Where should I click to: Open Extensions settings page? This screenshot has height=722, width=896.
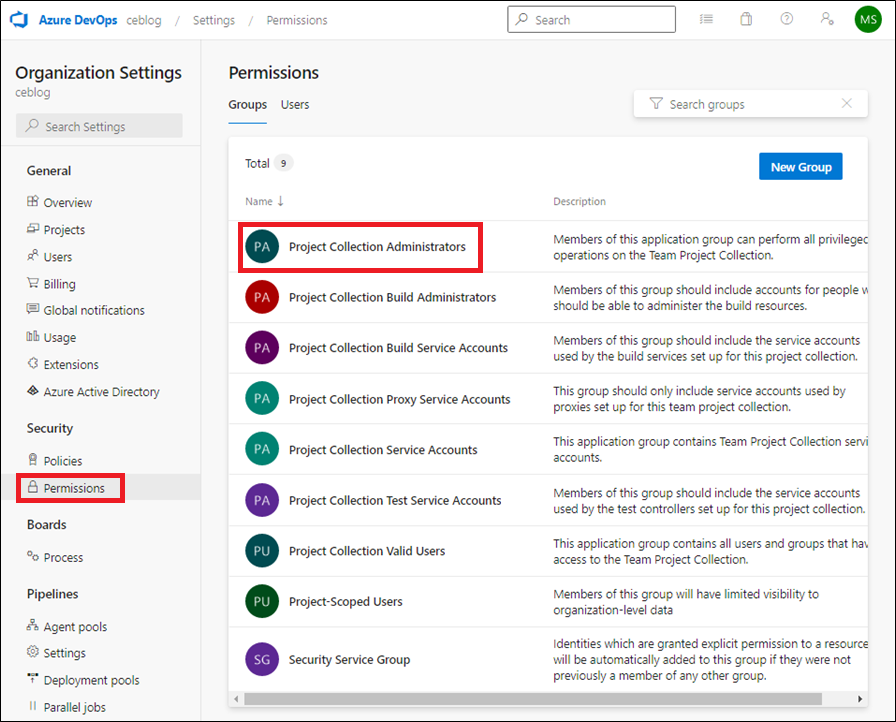coord(71,364)
